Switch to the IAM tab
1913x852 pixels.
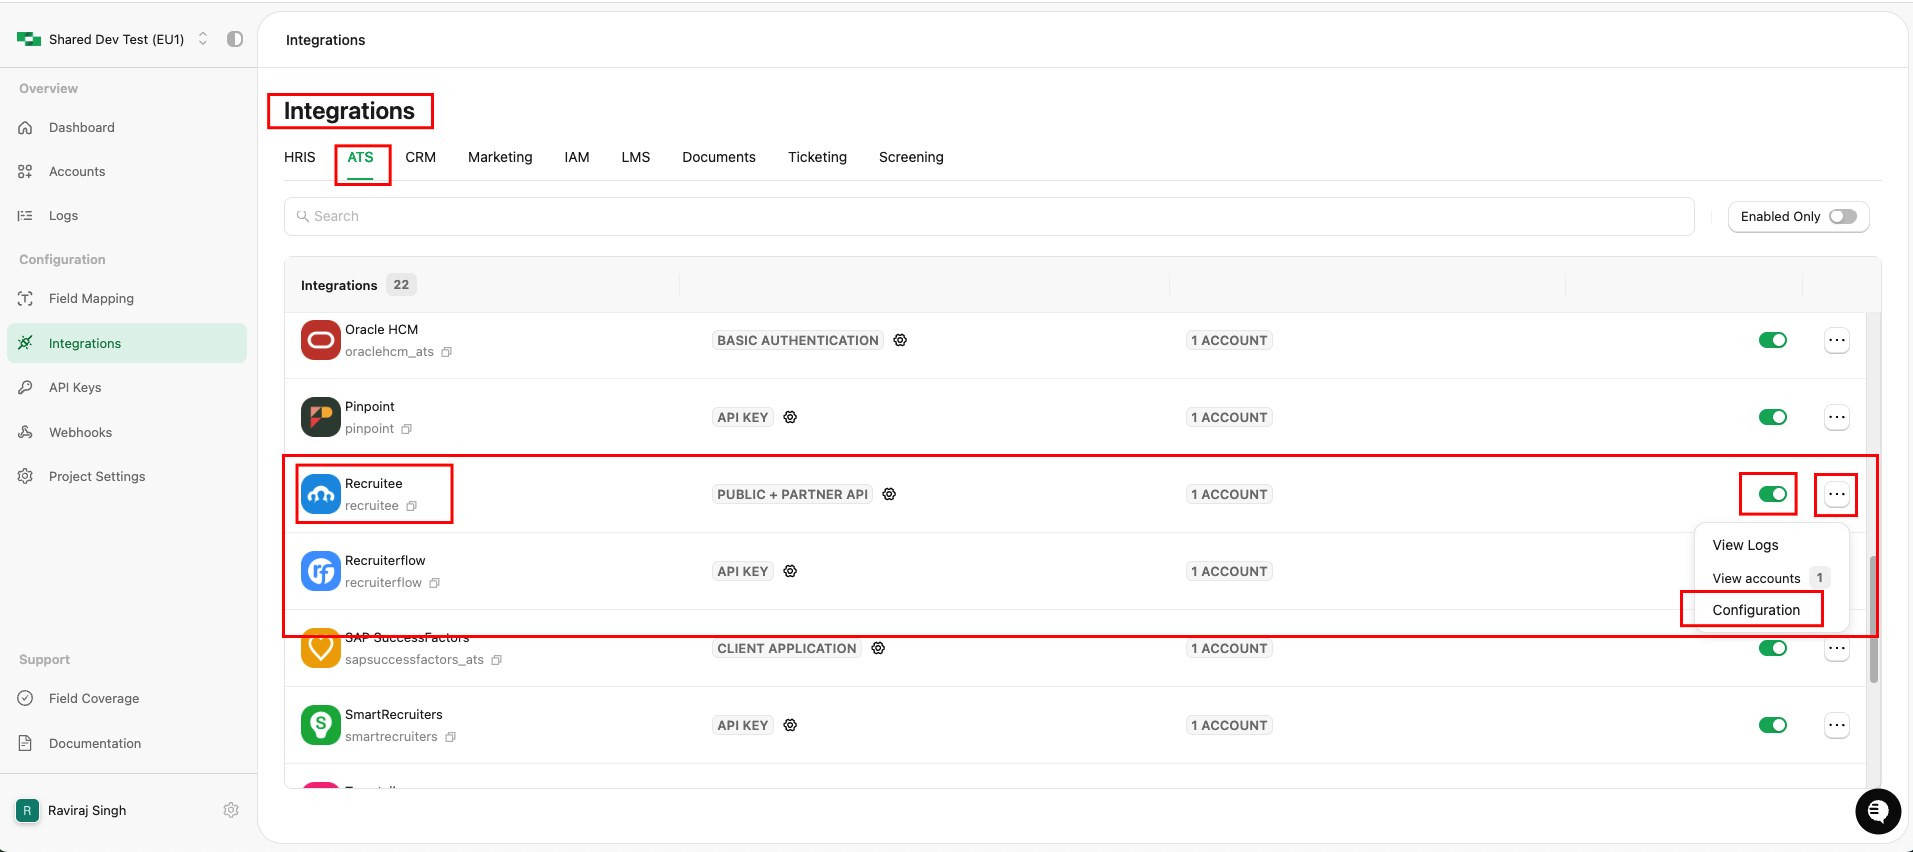pos(577,157)
